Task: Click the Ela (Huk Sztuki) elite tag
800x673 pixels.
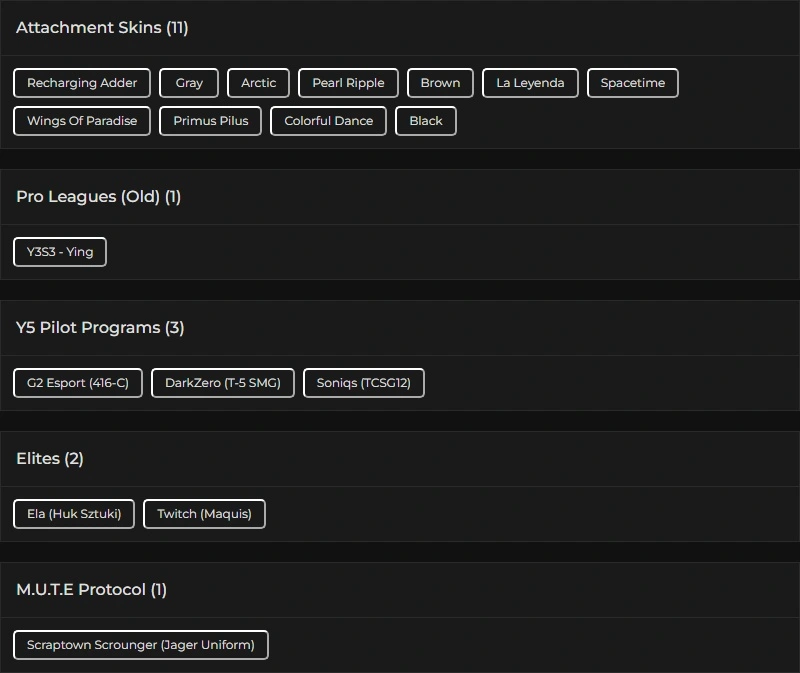Action: [x=74, y=514]
